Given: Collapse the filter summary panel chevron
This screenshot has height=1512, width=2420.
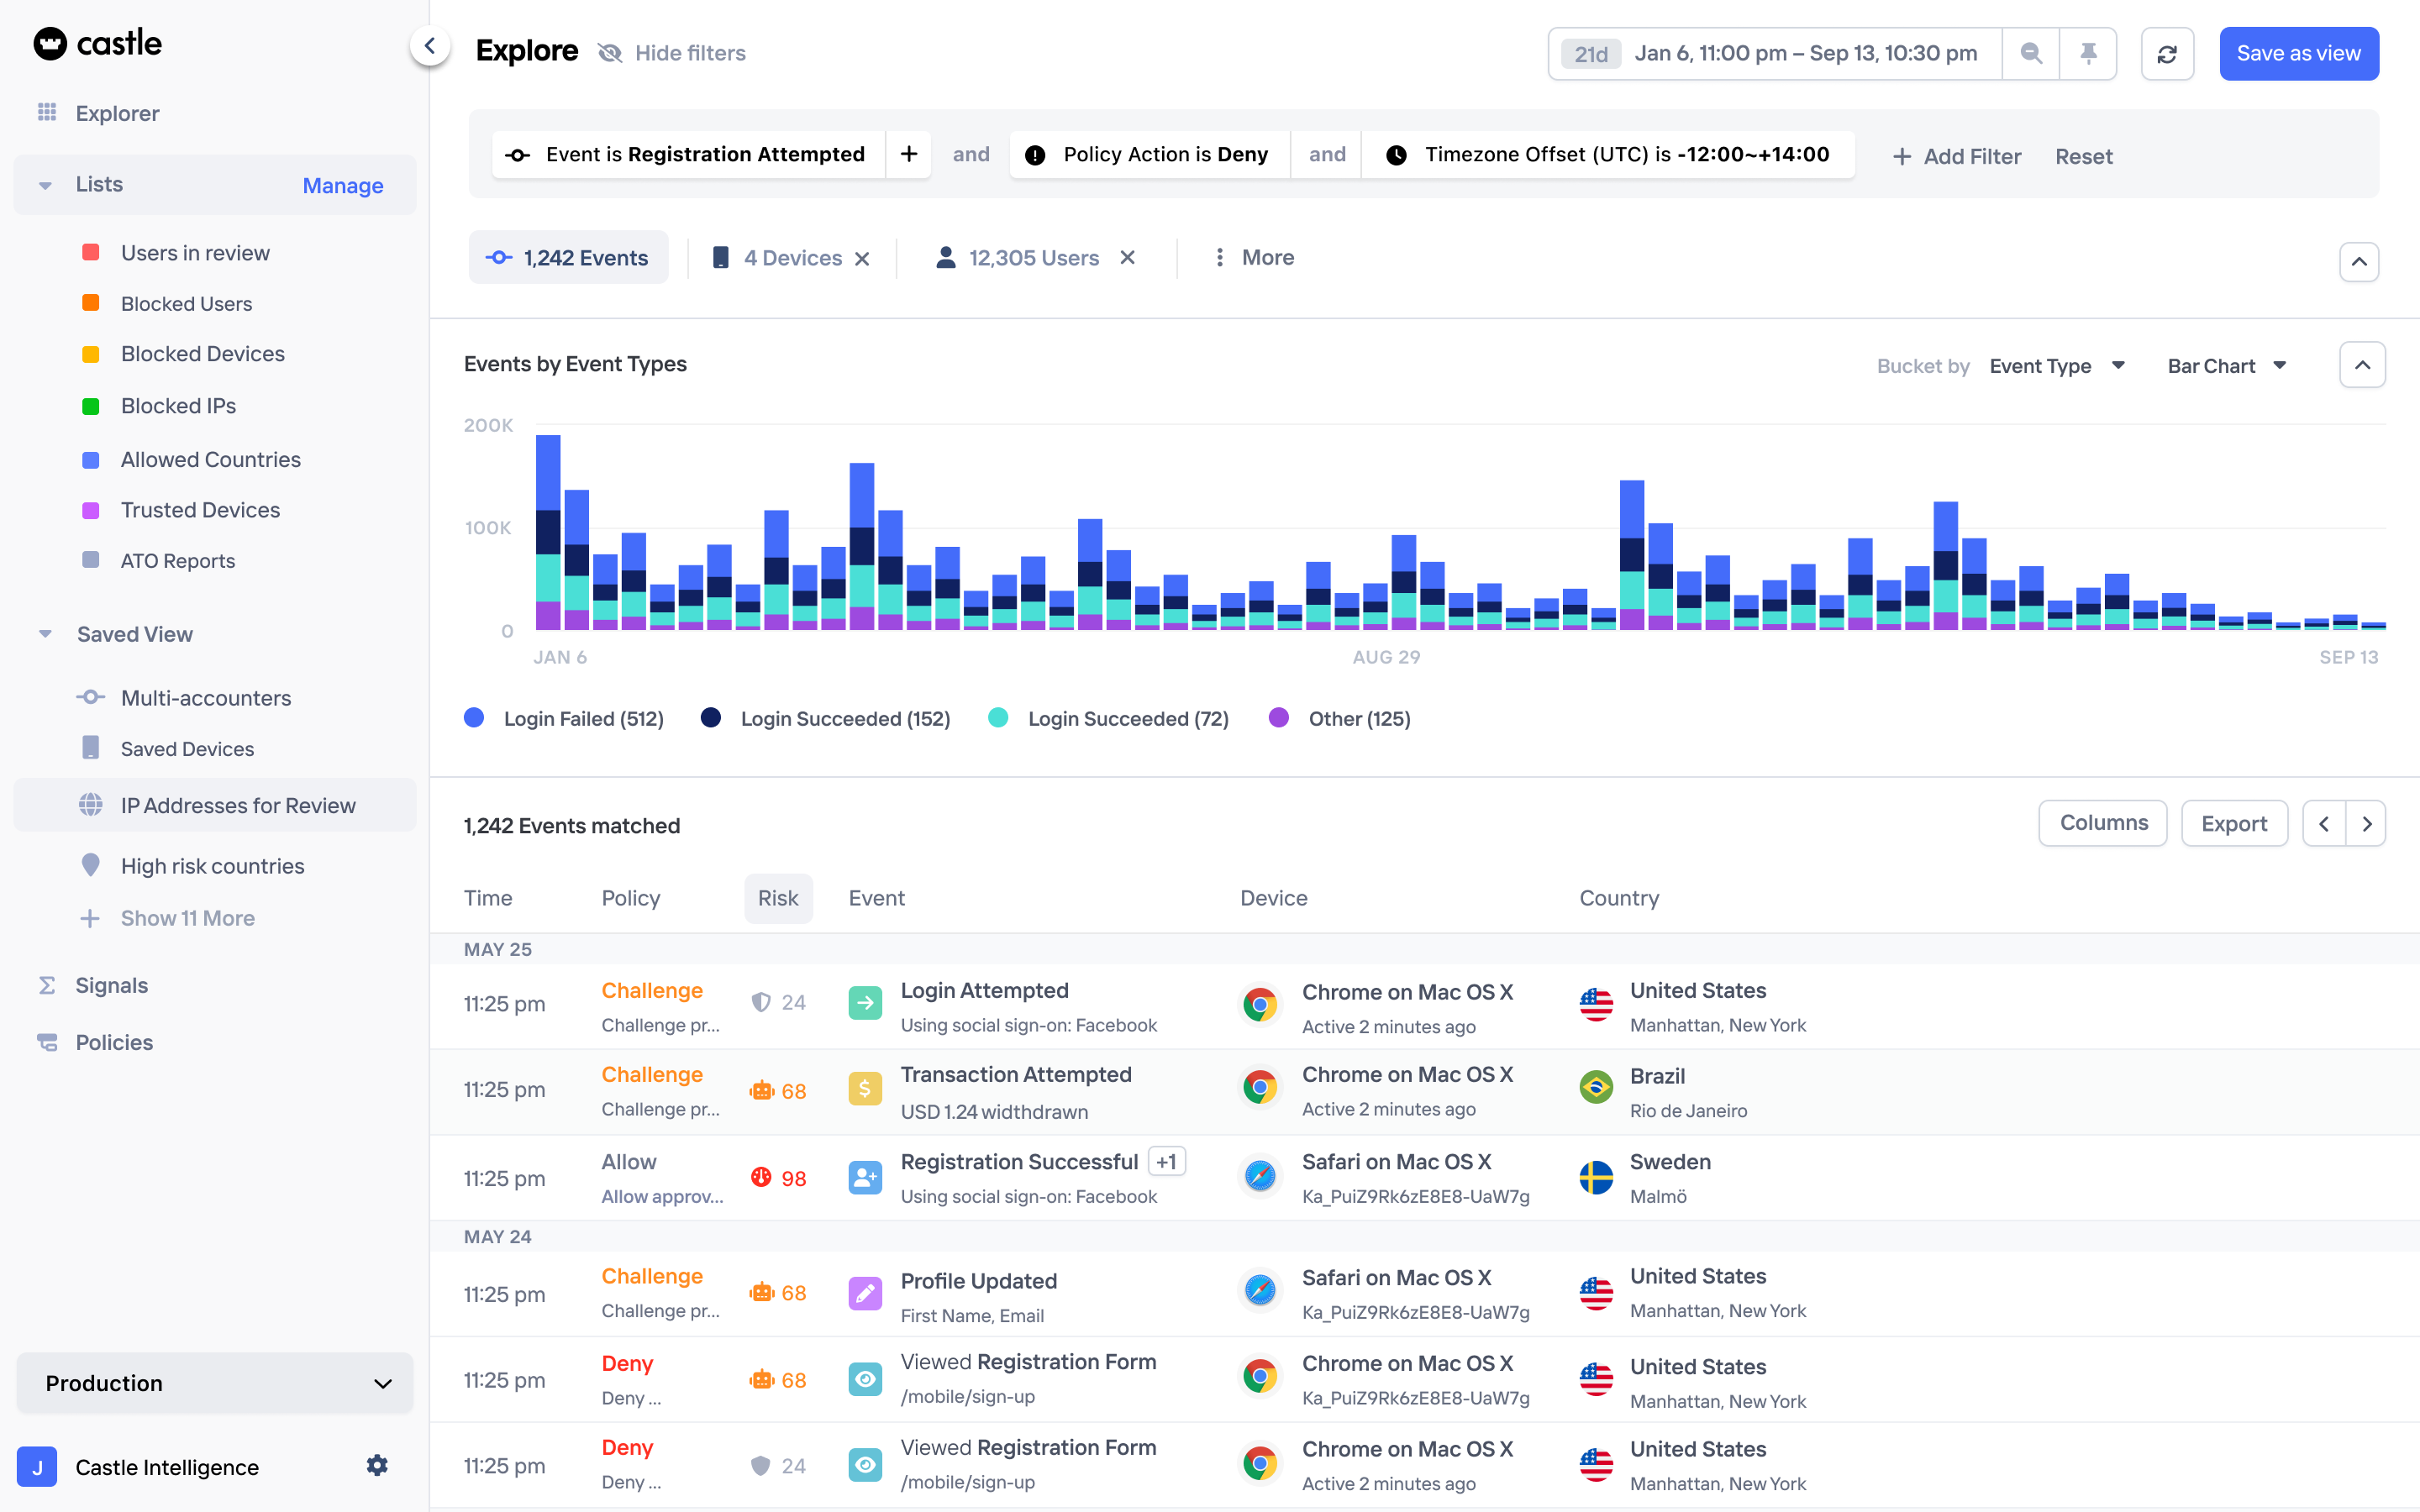Looking at the screenshot, I should (2359, 262).
